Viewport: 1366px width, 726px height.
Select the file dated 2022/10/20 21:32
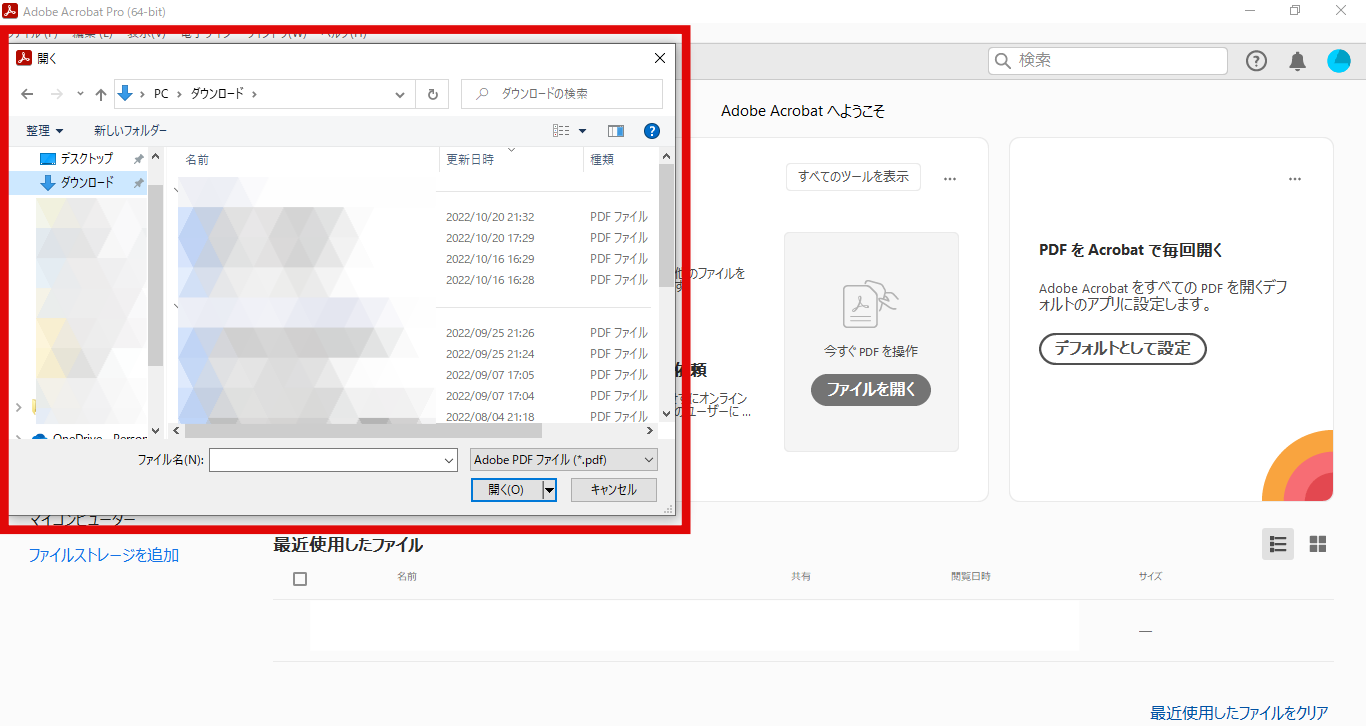[412, 217]
